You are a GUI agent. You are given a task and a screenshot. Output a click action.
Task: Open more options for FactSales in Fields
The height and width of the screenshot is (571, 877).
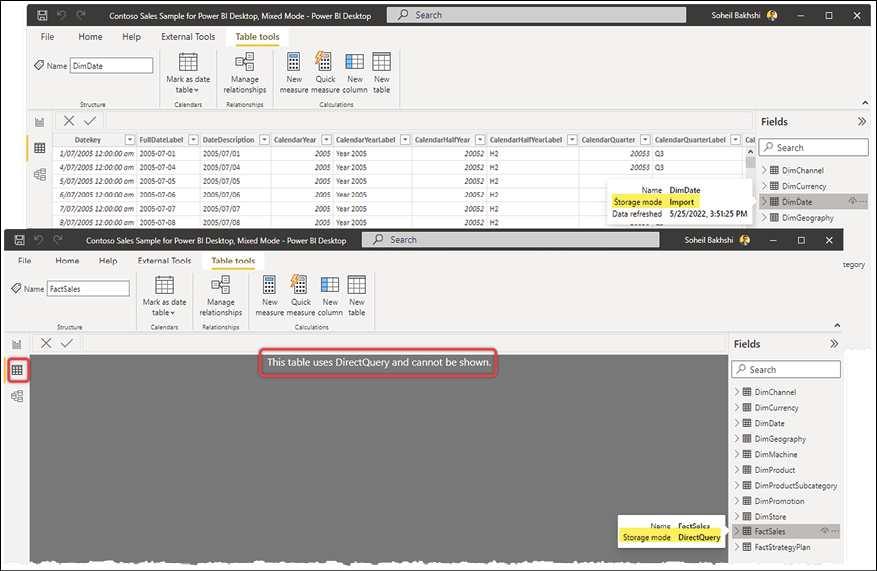pyautogui.click(x=835, y=531)
